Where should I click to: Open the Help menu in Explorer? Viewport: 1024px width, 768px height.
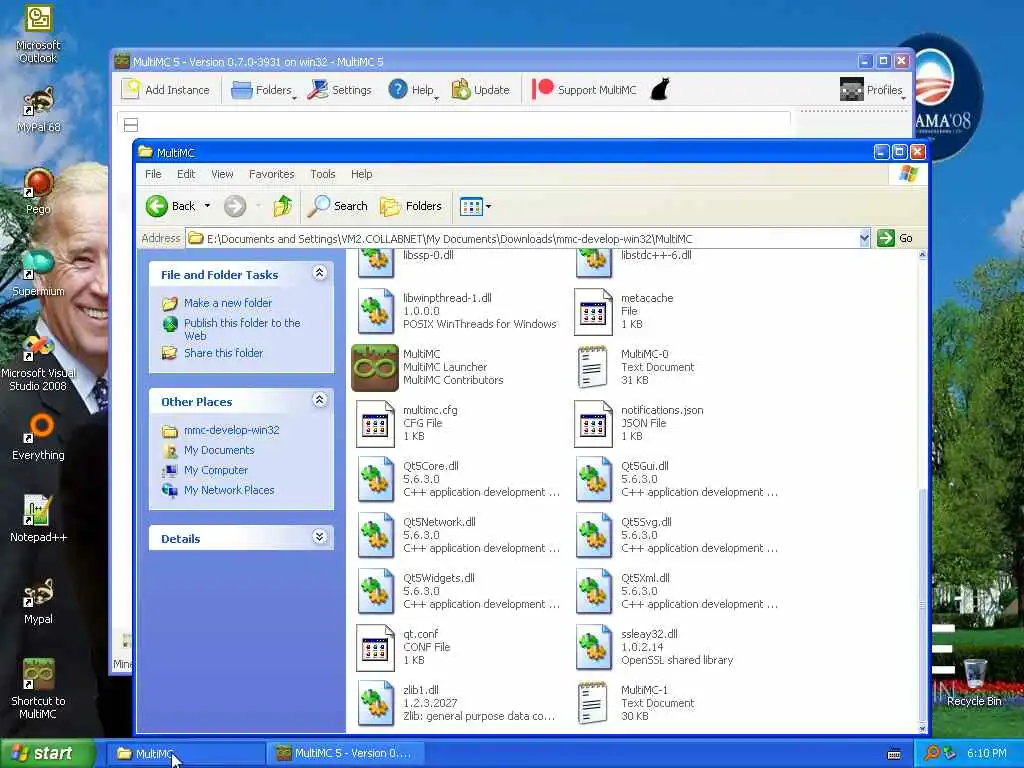(361, 174)
